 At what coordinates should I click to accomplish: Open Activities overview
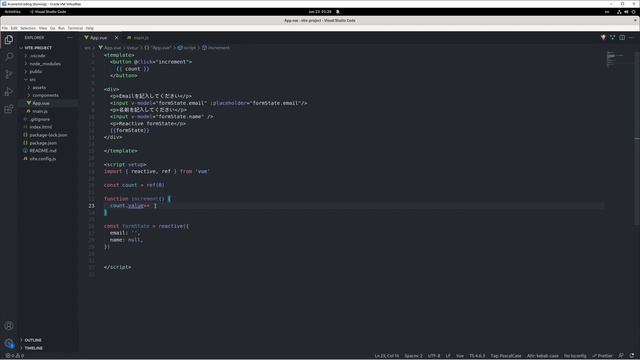pyautogui.click(x=12, y=12)
